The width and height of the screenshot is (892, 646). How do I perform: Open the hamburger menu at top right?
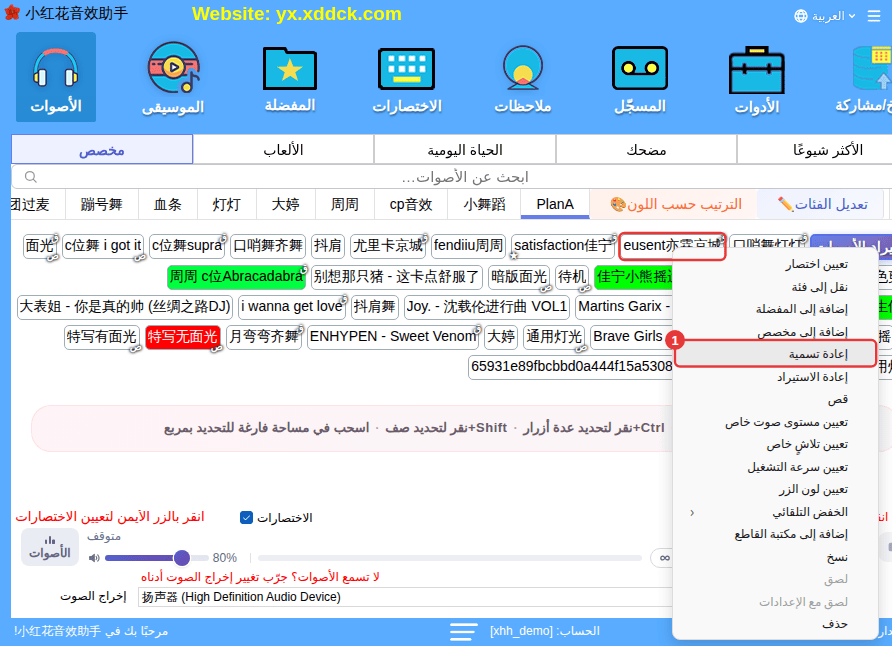[874, 16]
